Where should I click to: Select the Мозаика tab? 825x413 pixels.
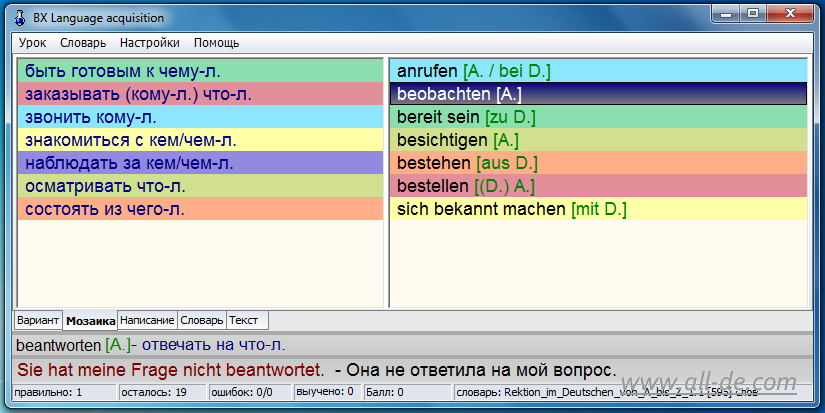pyautogui.click(x=90, y=321)
